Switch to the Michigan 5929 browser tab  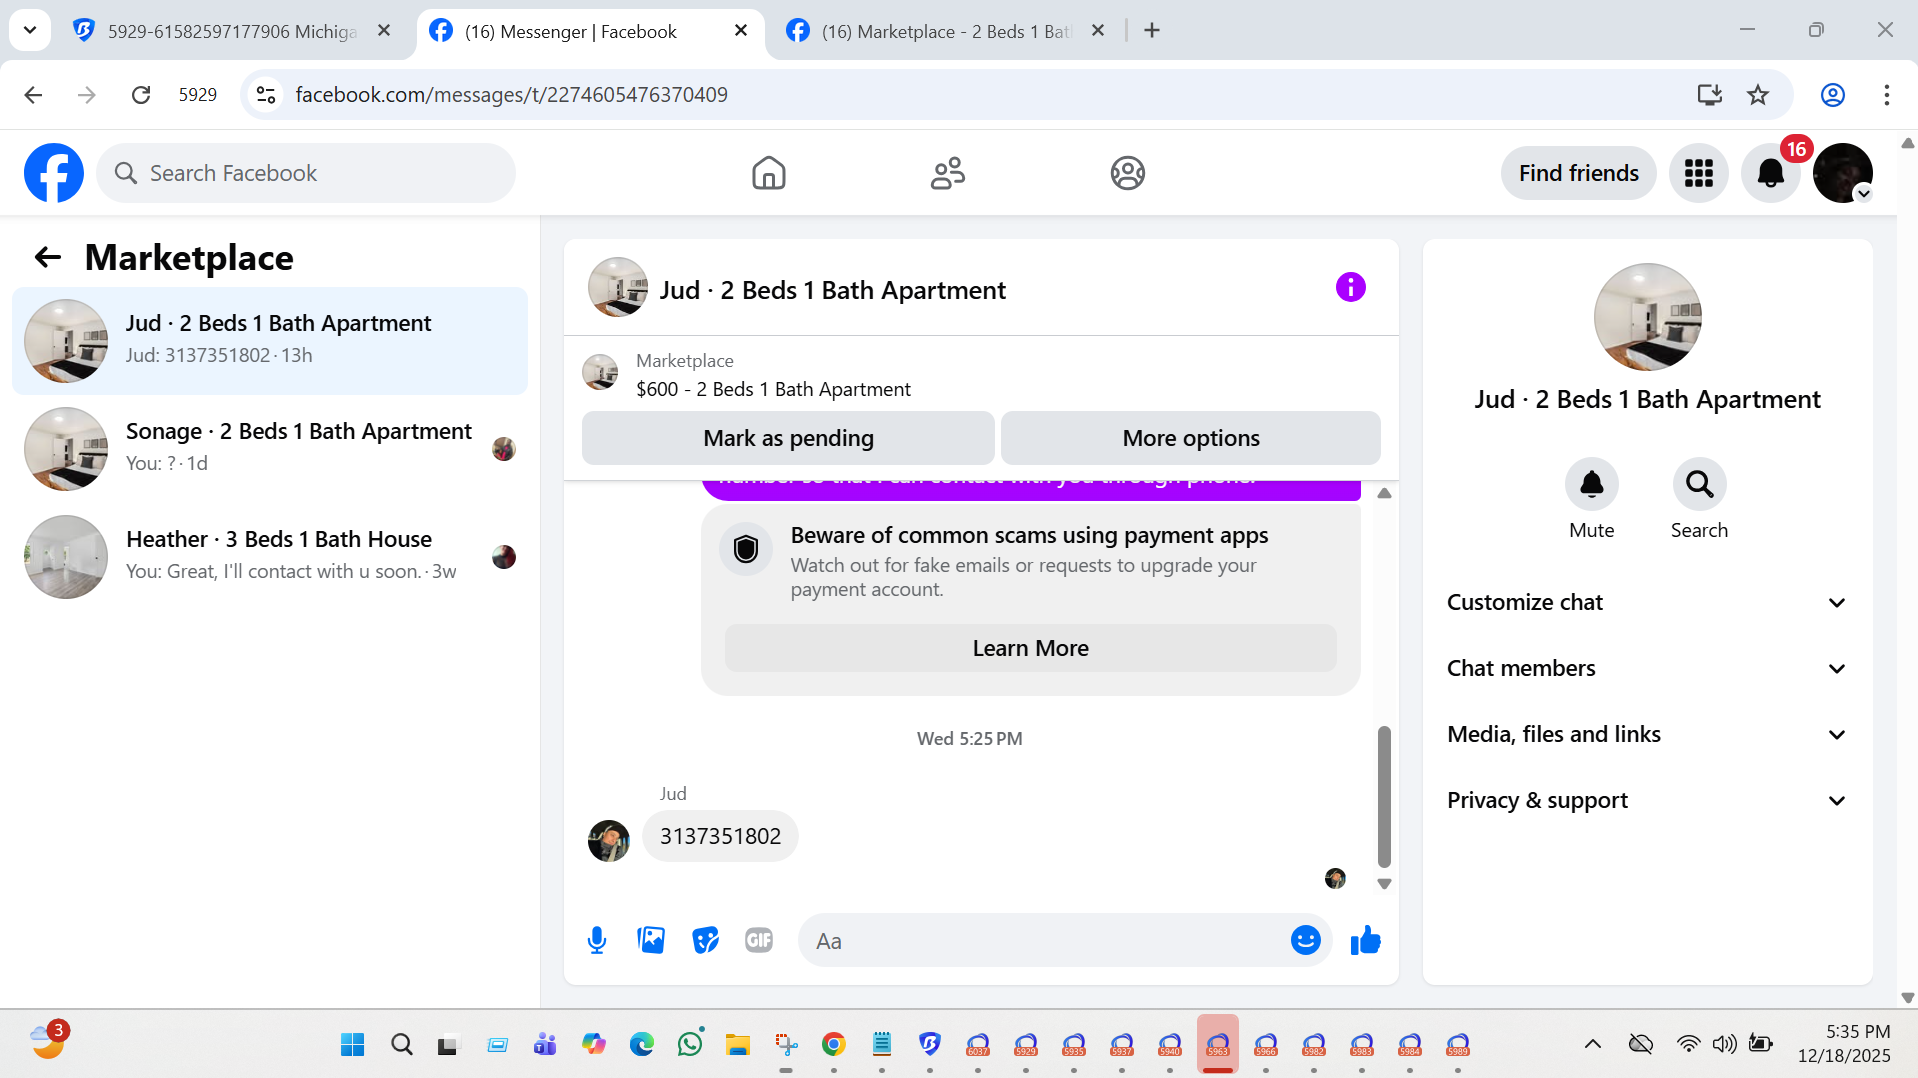[231, 31]
